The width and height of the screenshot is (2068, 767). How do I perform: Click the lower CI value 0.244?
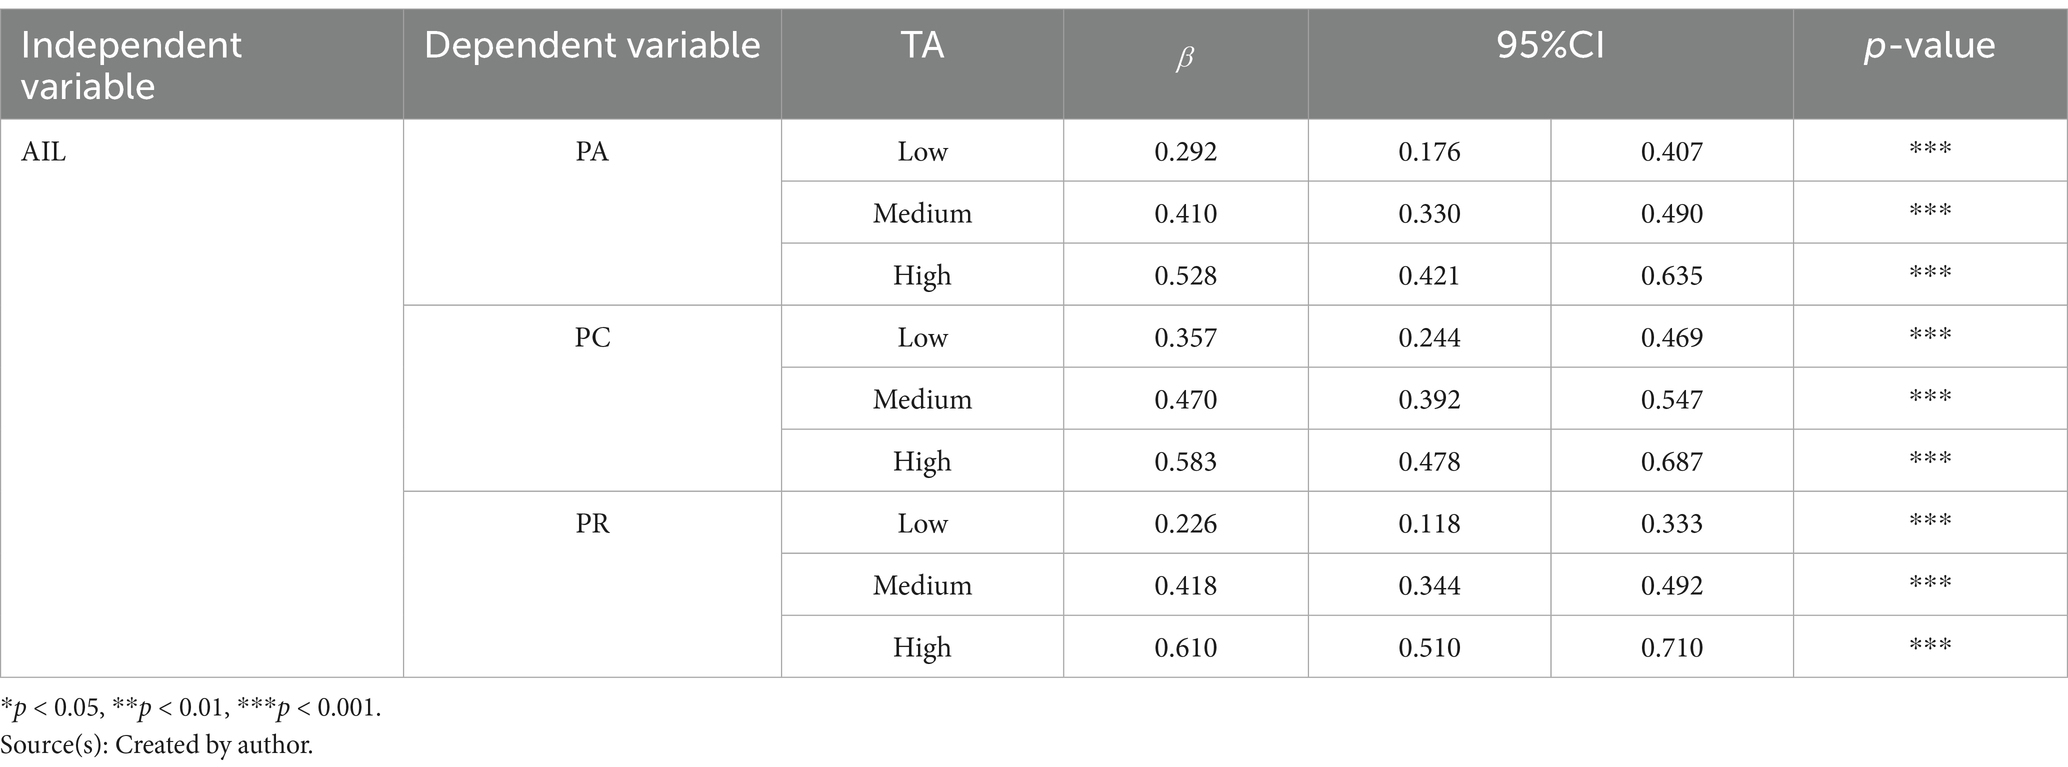(x=1429, y=338)
